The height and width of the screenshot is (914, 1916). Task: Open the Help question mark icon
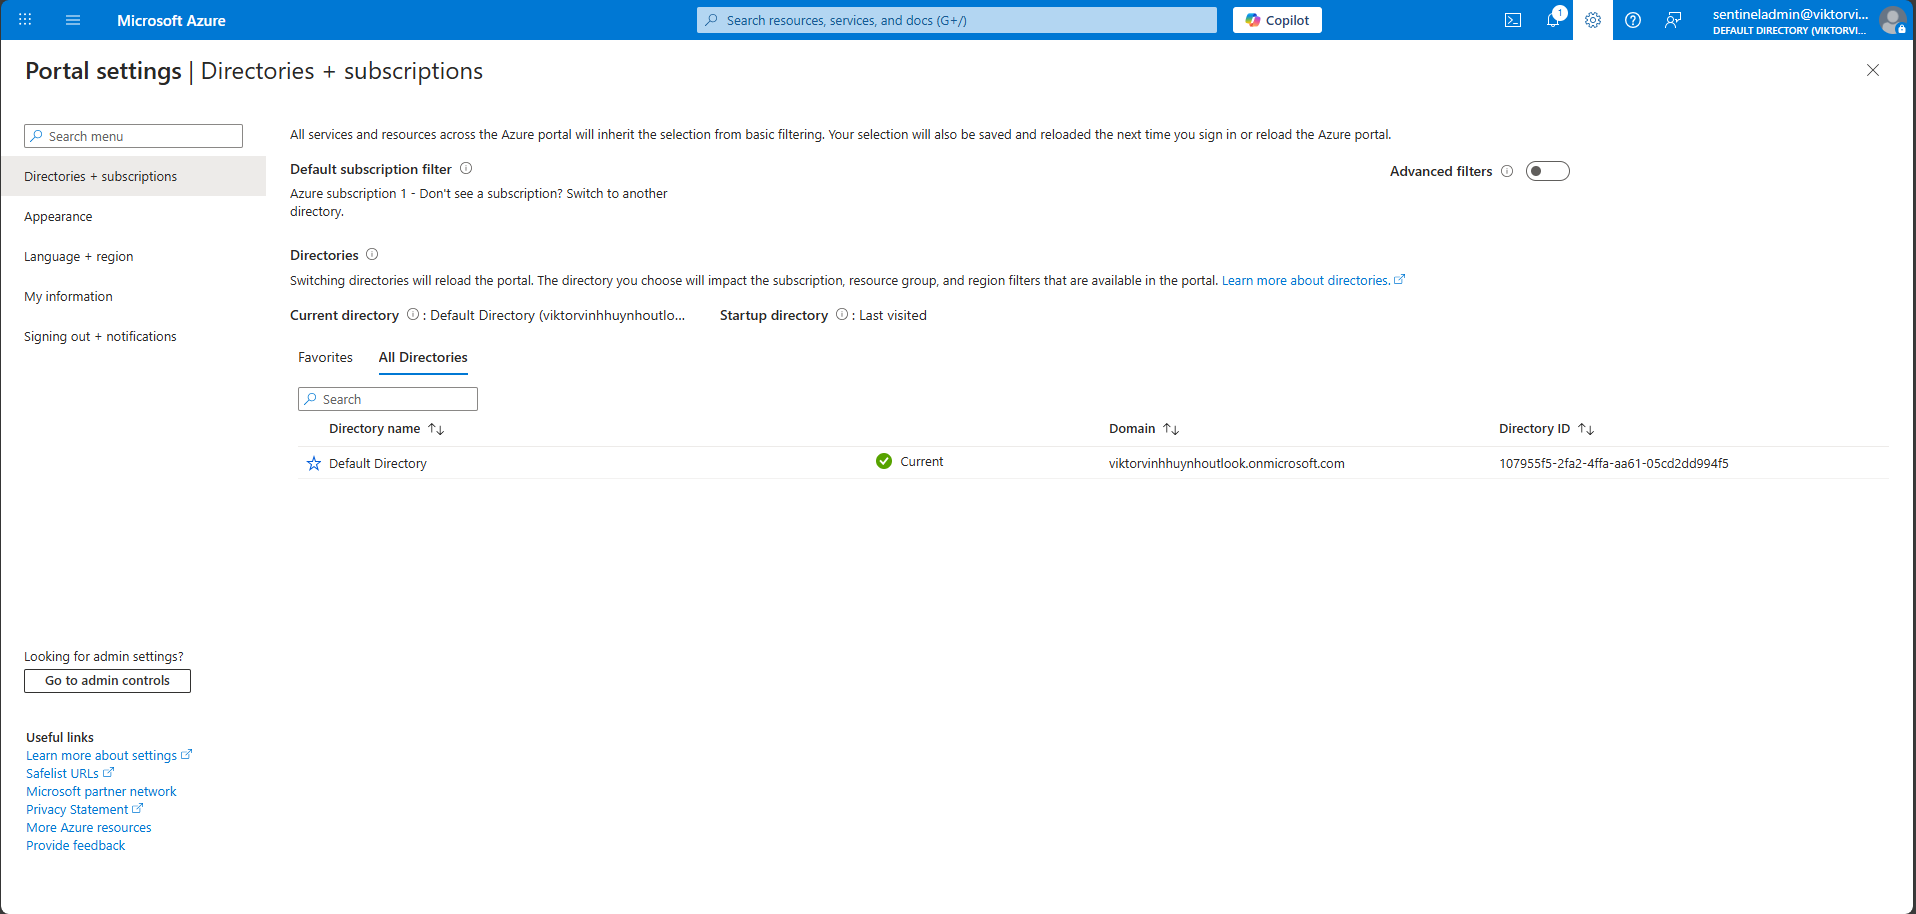click(x=1633, y=20)
